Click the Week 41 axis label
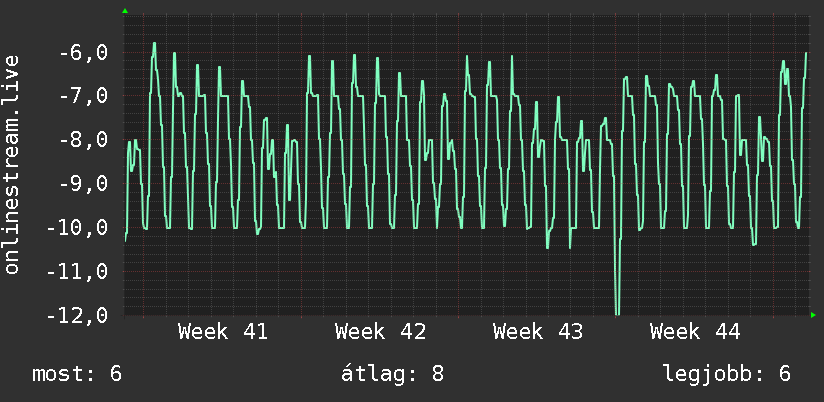The width and height of the screenshot is (824, 402). [x=223, y=332]
